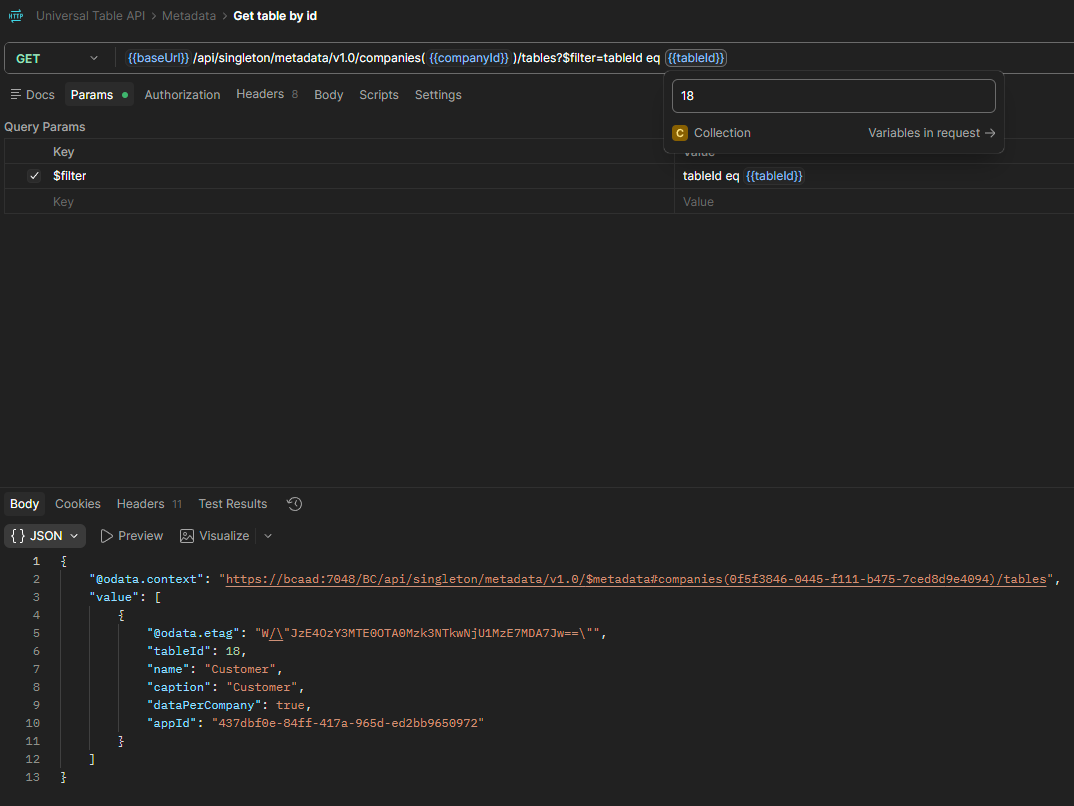Select the response Body tab

(x=24, y=504)
